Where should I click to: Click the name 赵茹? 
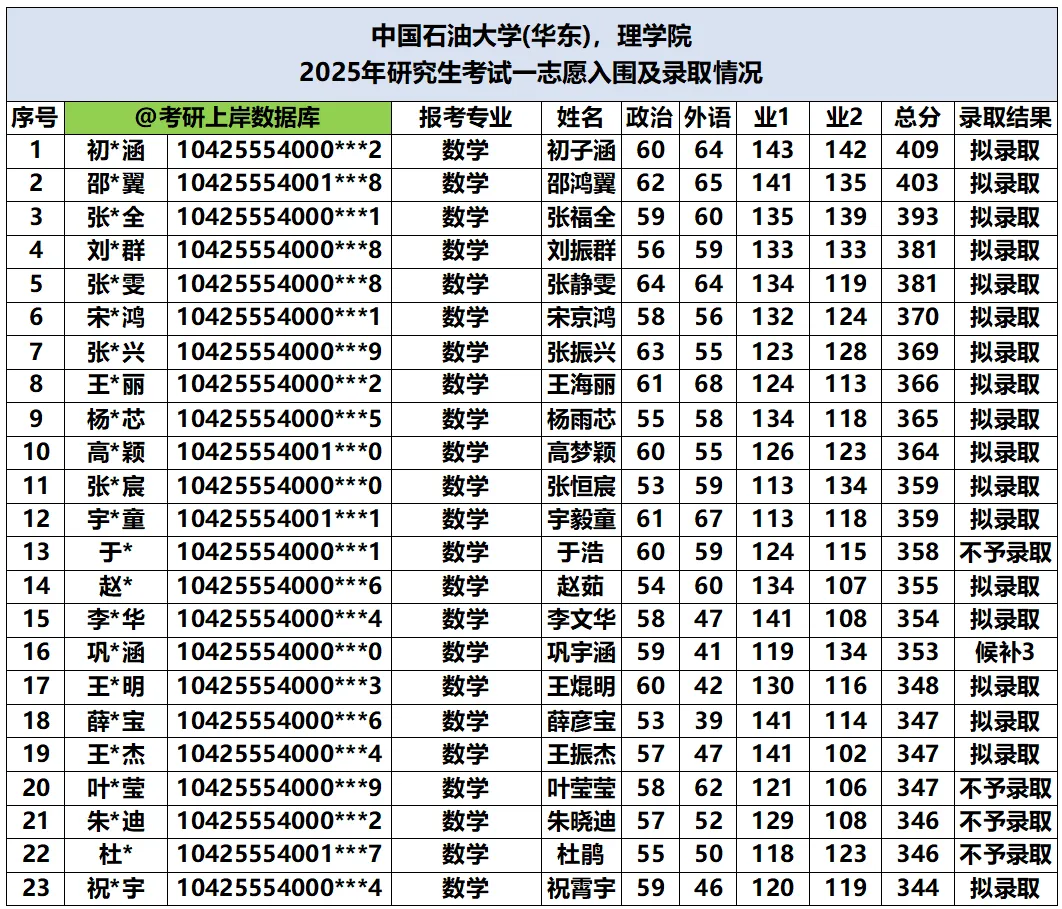(580, 587)
